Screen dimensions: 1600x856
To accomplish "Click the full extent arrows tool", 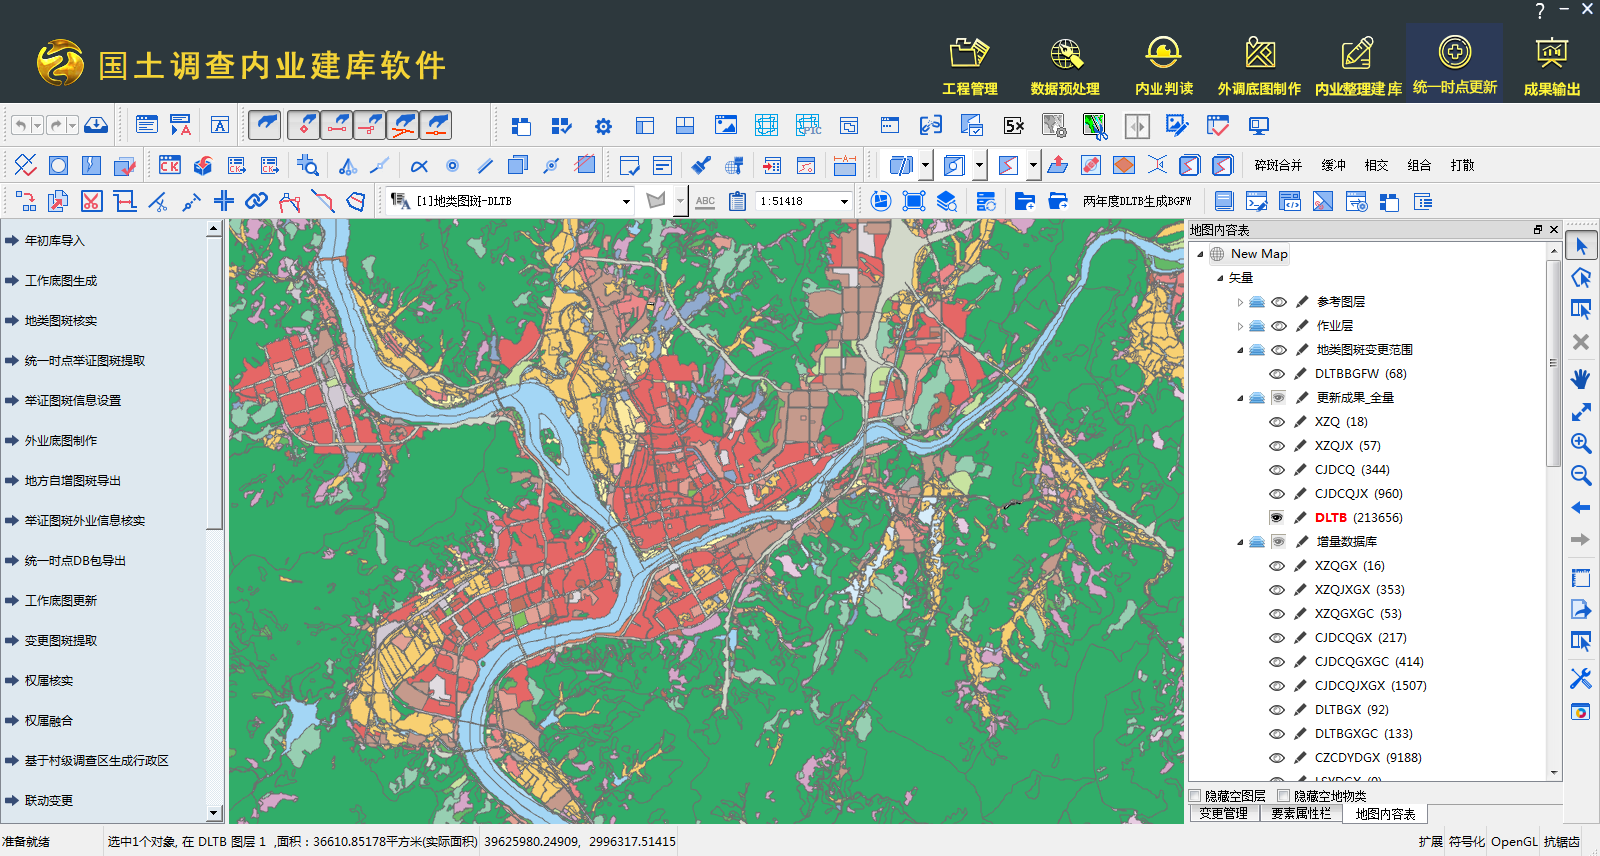I will coord(1581,411).
